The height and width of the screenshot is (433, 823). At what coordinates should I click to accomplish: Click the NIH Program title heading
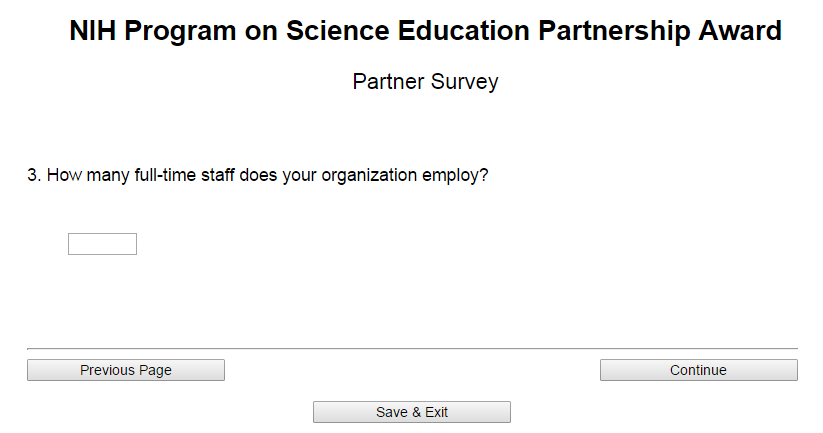pos(425,31)
